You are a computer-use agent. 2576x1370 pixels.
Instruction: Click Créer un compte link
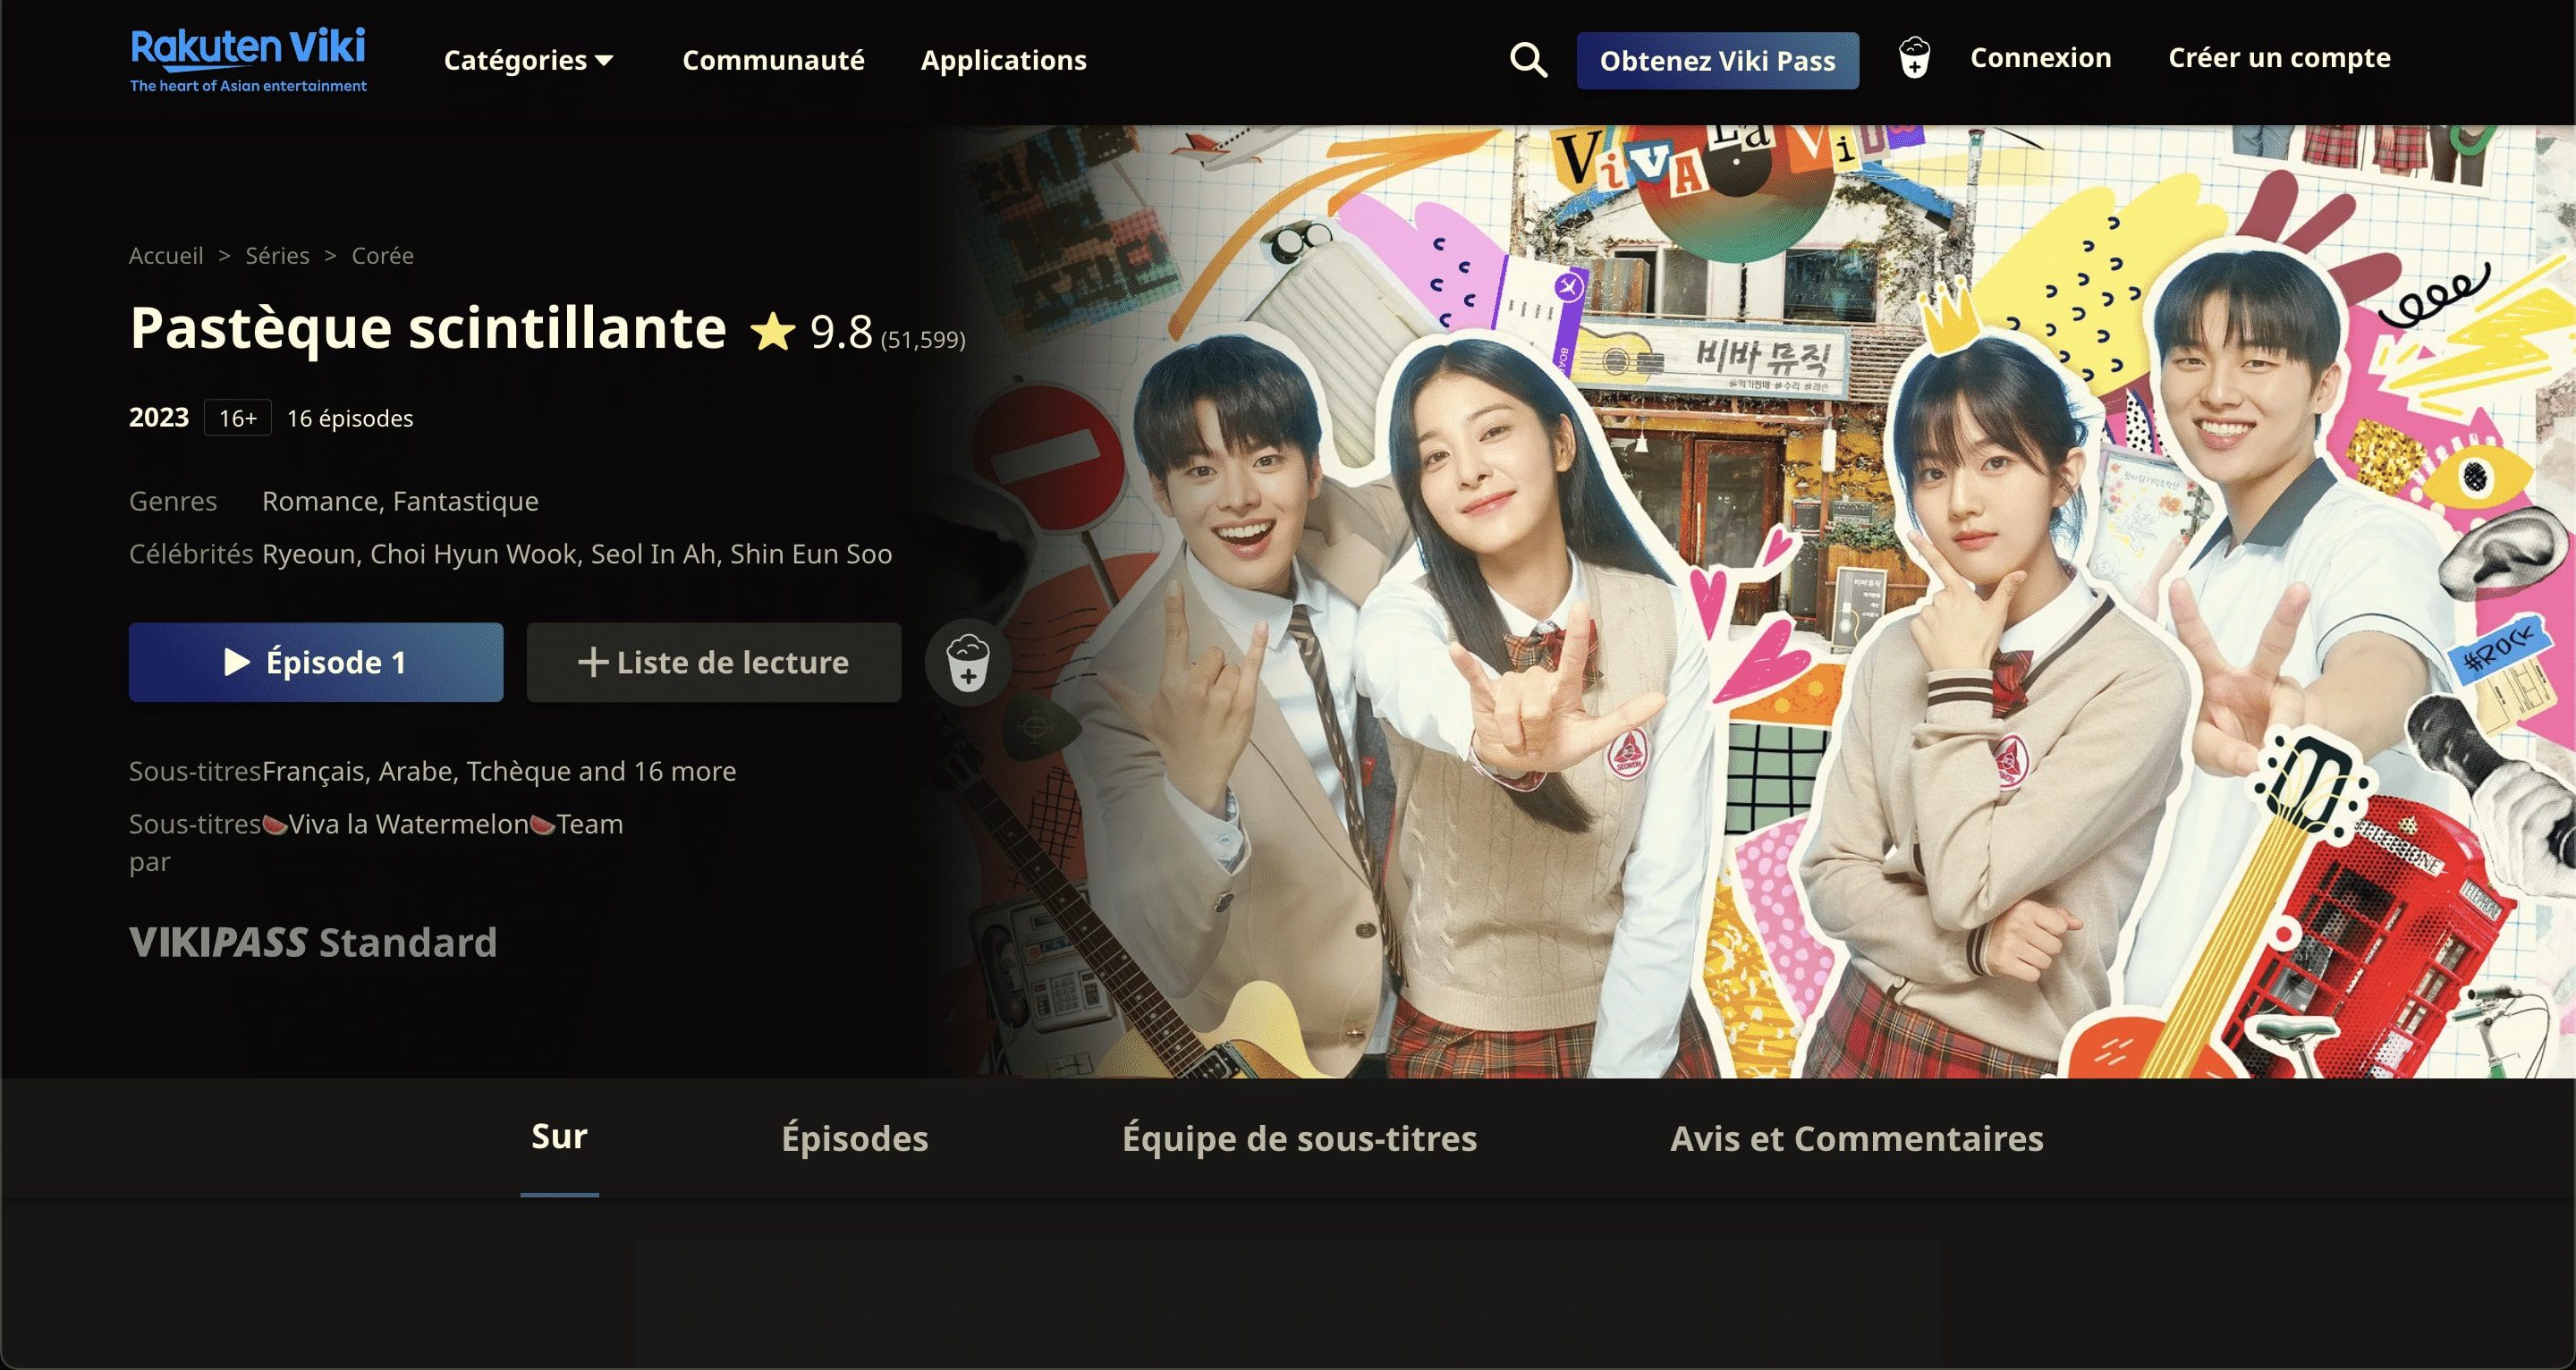tap(2278, 58)
